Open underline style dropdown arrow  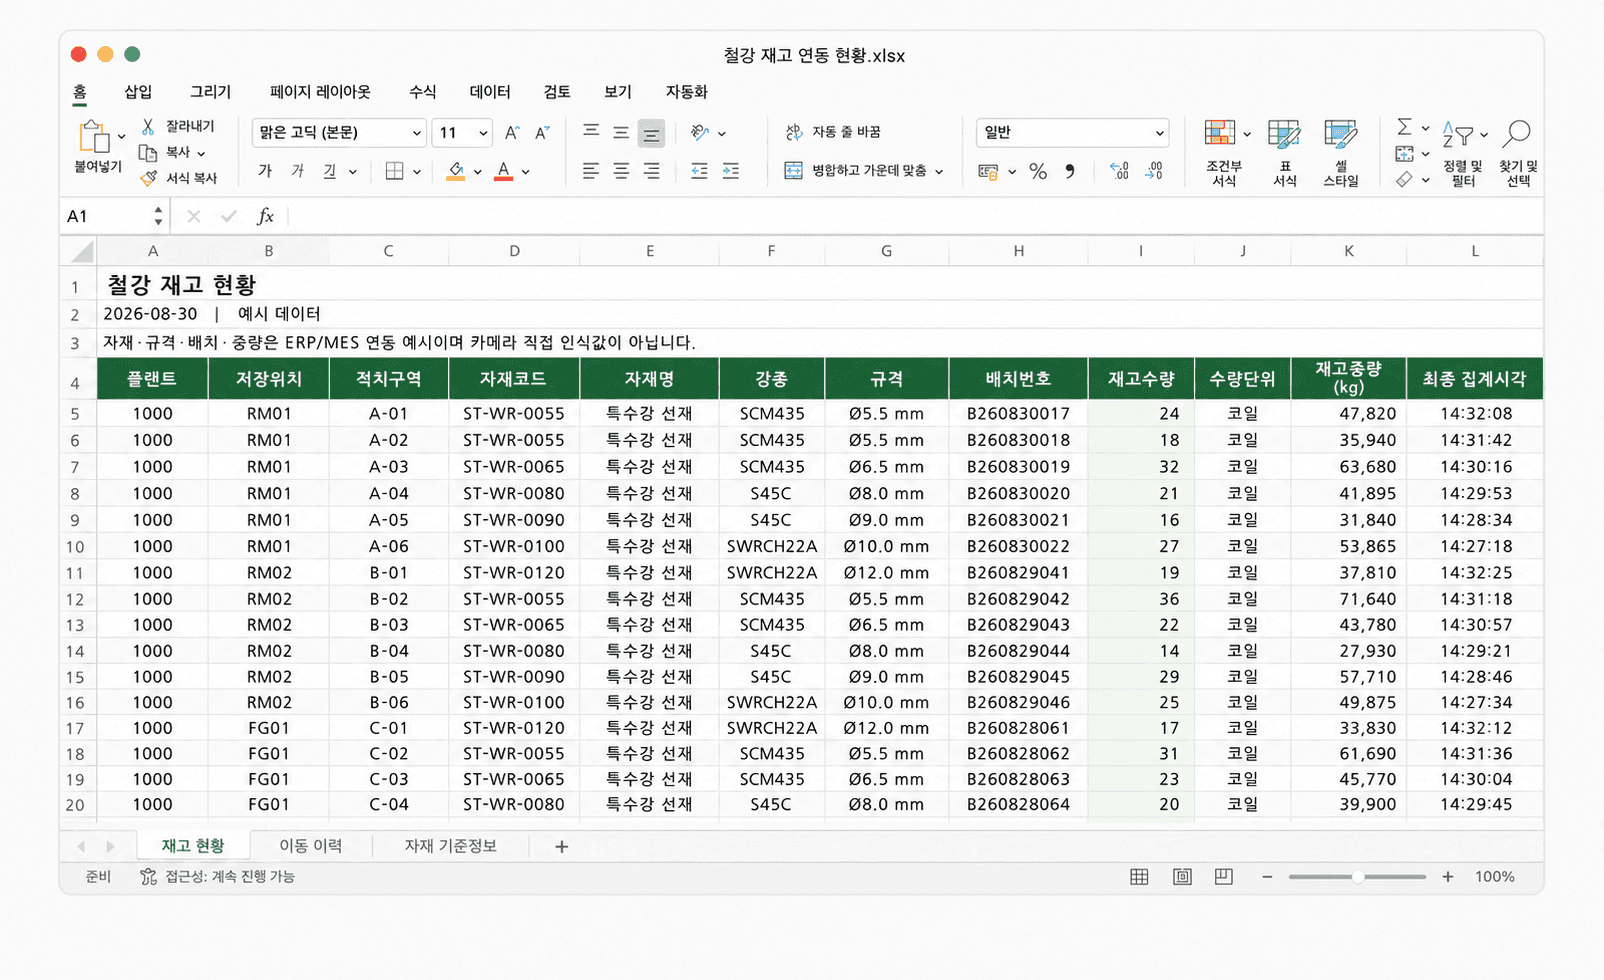click(x=353, y=172)
